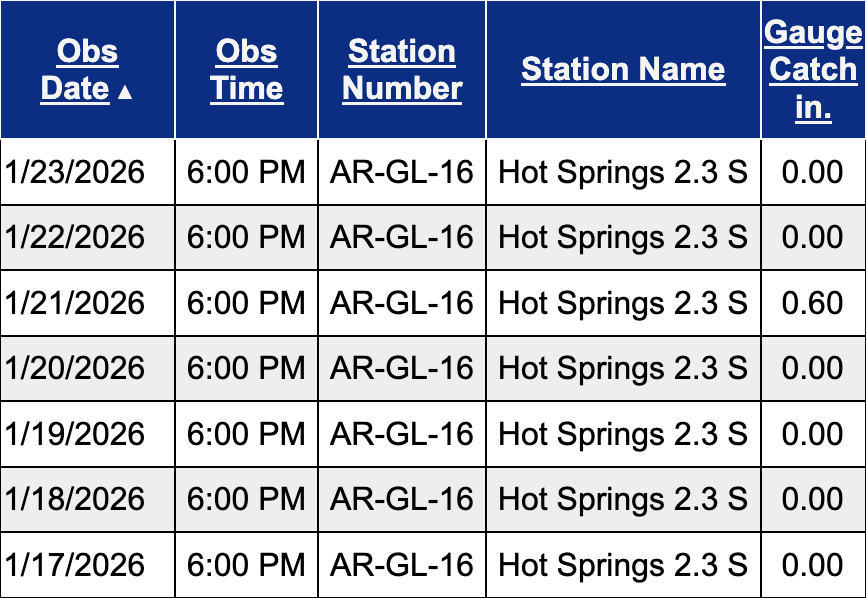Click Hot Springs 2.3 S in 1/20/2026 row
Image resolution: width=866 pixels, height=598 pixels.
(623, 368)
